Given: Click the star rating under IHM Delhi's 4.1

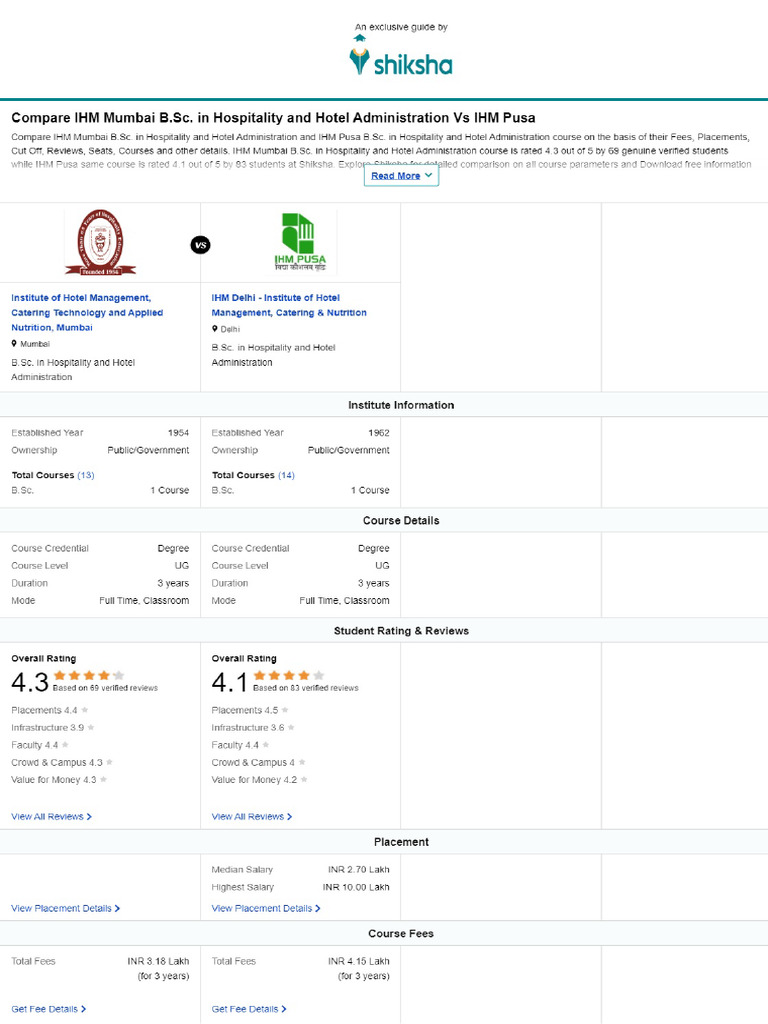Looking at the screenshot, I should 289,675.
